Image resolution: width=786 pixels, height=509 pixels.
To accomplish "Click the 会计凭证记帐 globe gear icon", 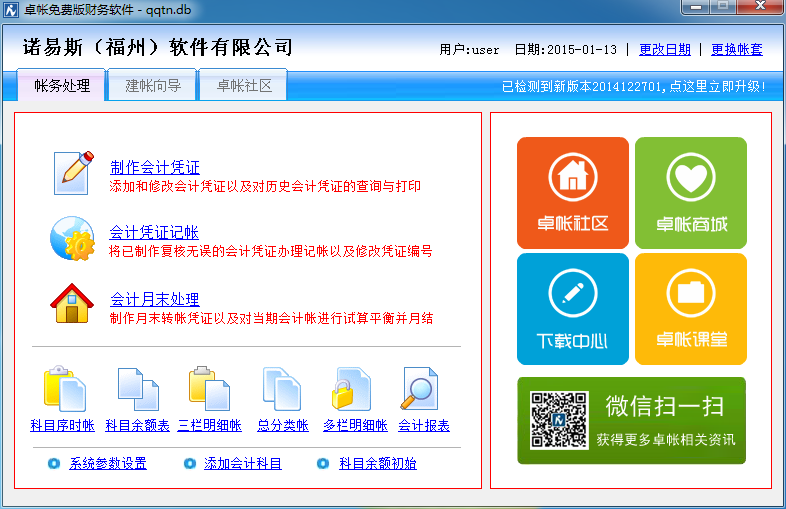I will click(x=72, y=238).
